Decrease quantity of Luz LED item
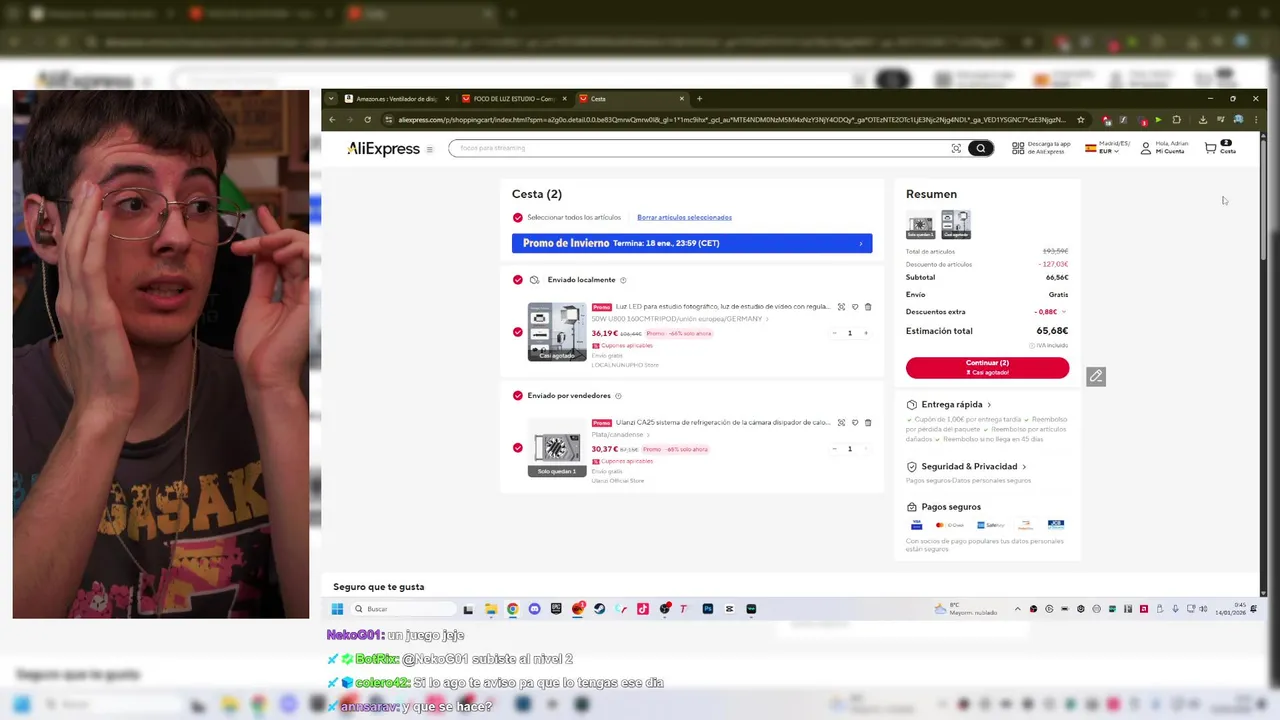 [x=834, y=333]
